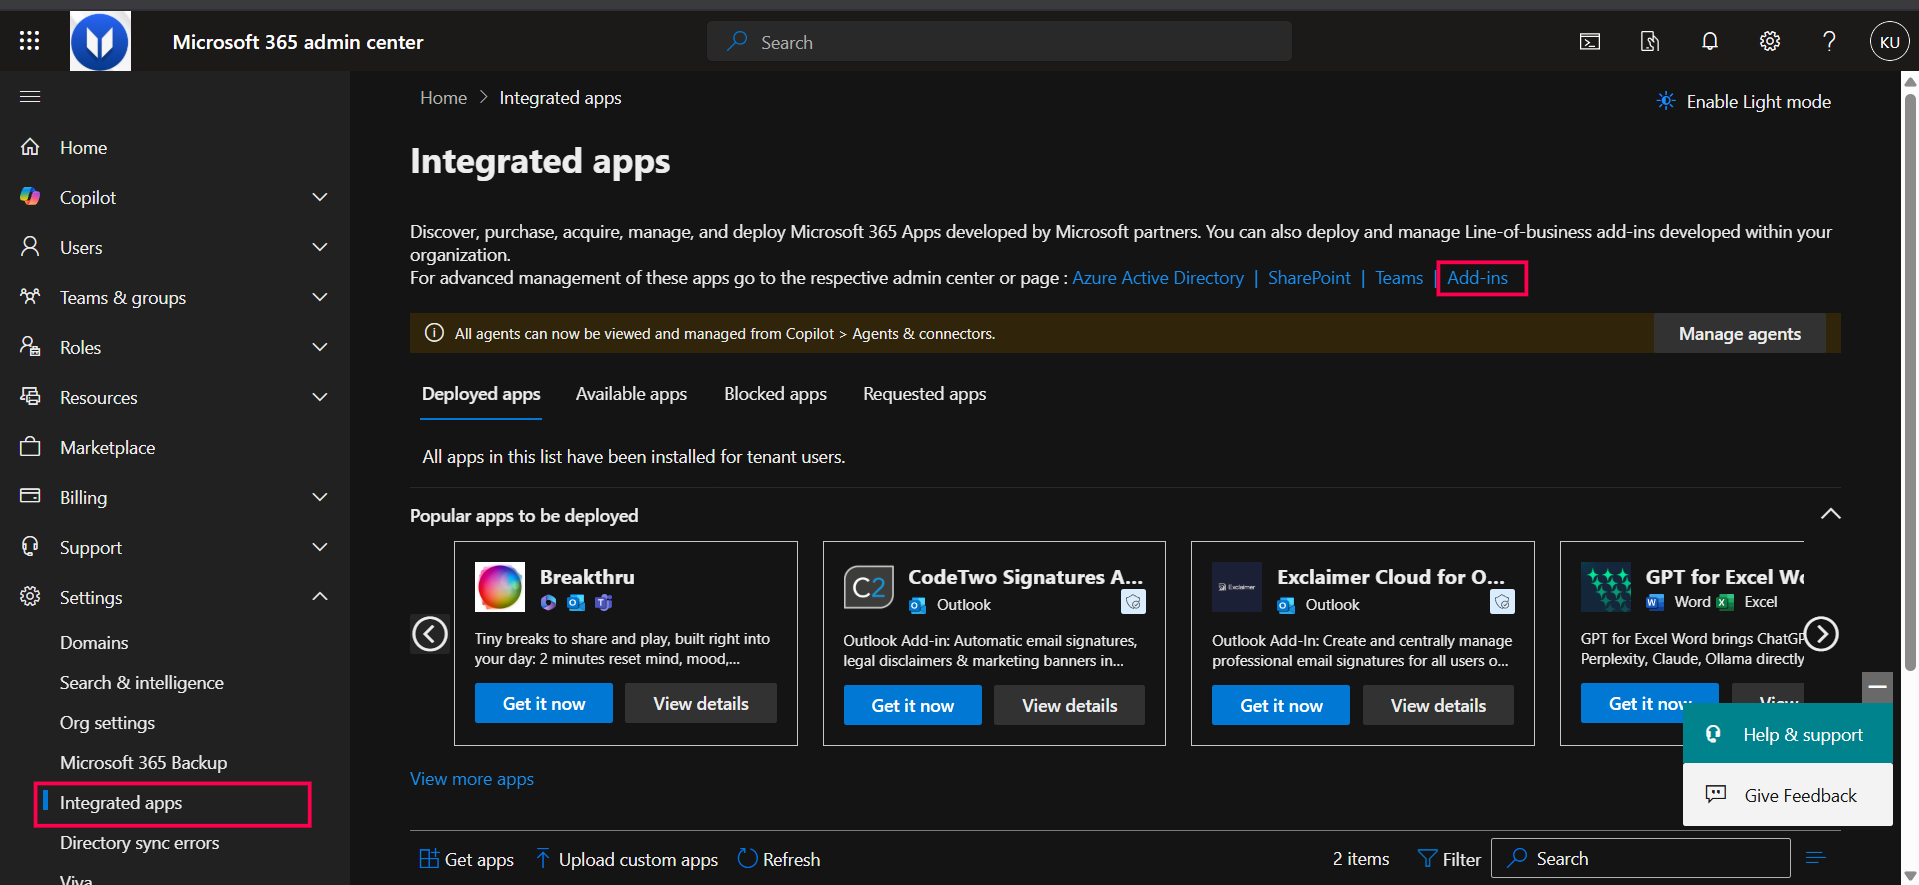The height and width of the screenshot is (885, 1919).
Task: Open the Add-ins link
Action: tap(1477, 278)
